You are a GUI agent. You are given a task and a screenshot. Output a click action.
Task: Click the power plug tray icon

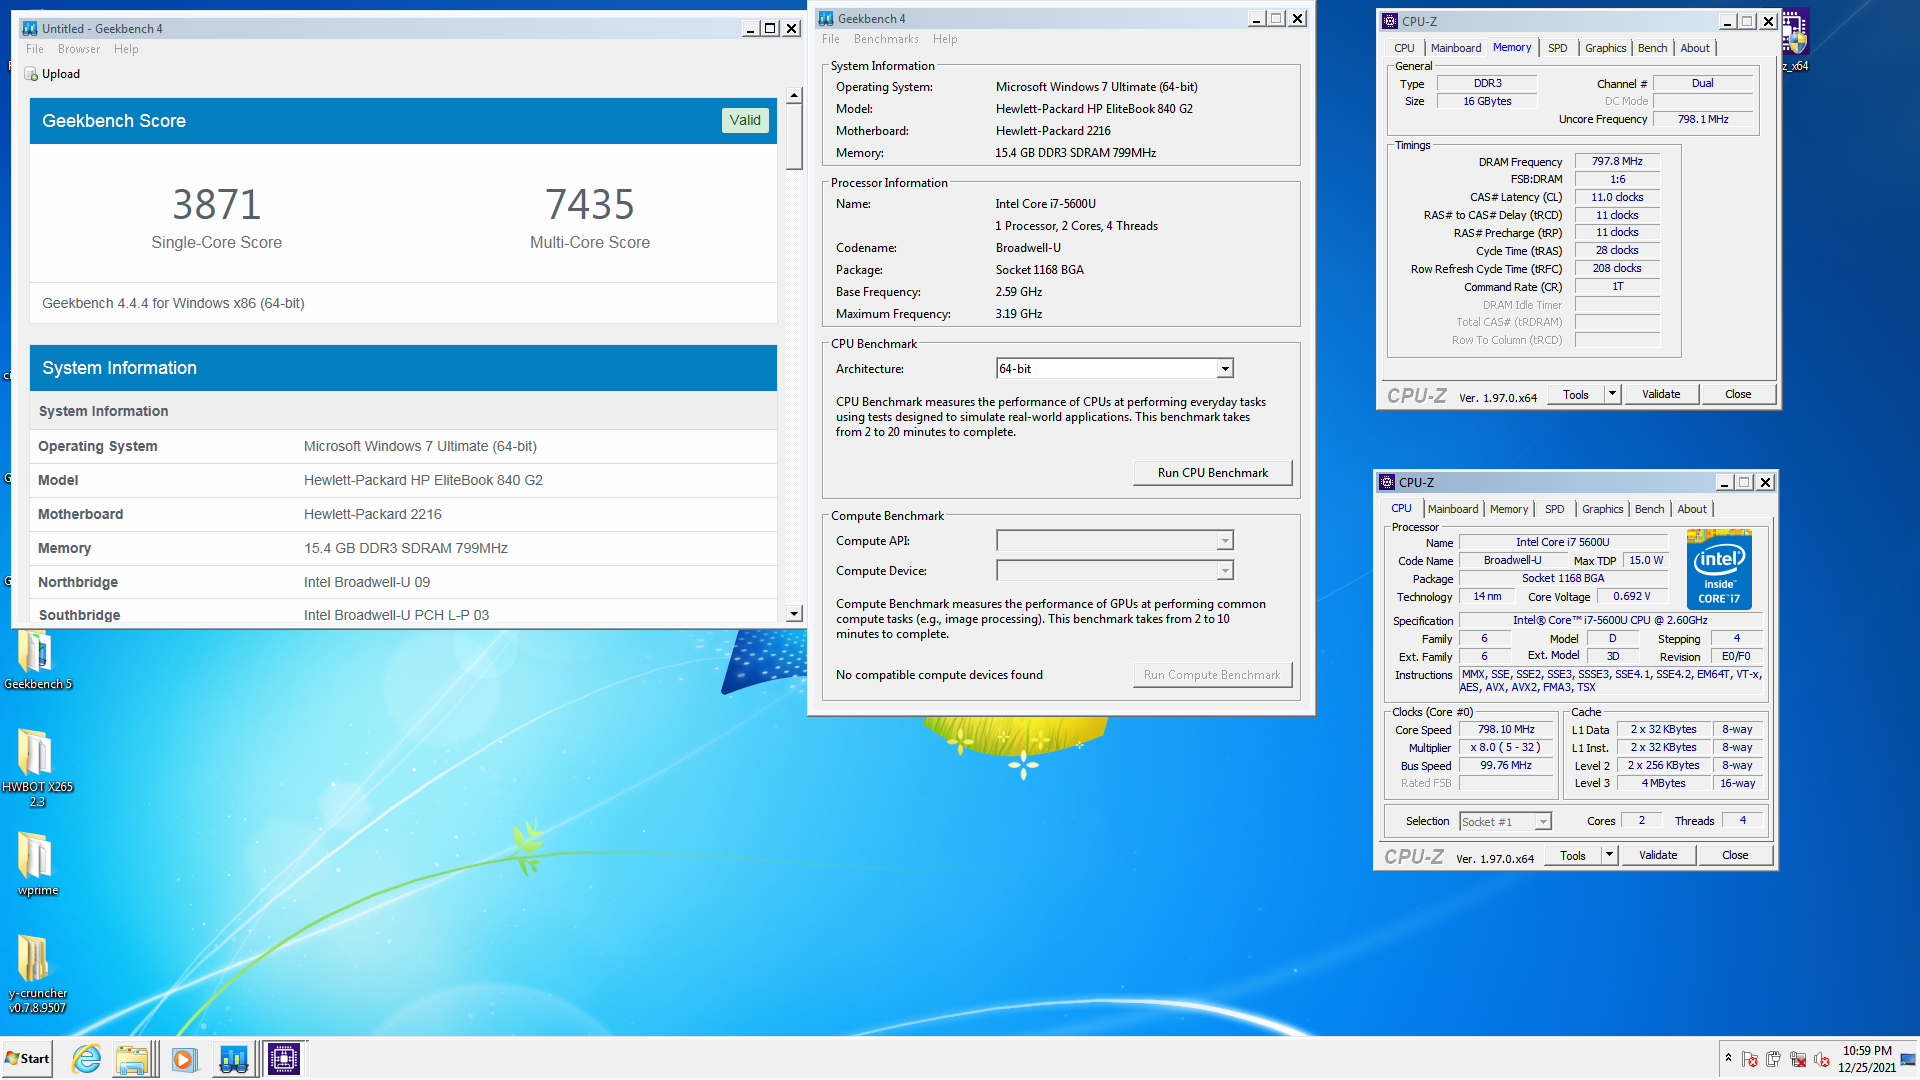click(x=1774, y=1059)
